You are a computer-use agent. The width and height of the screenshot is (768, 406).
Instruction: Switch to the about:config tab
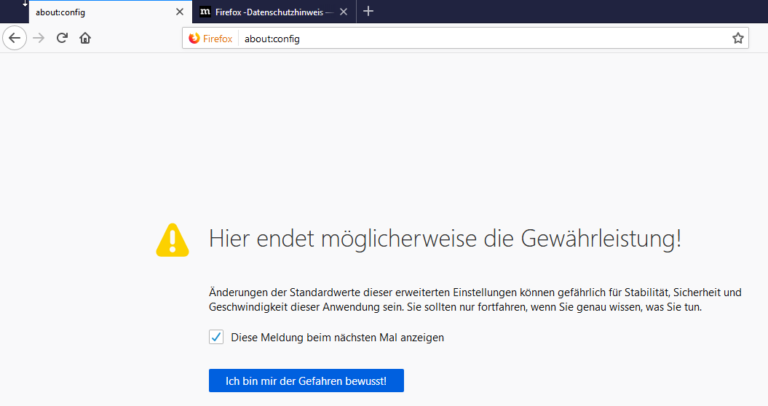(111, 12)
